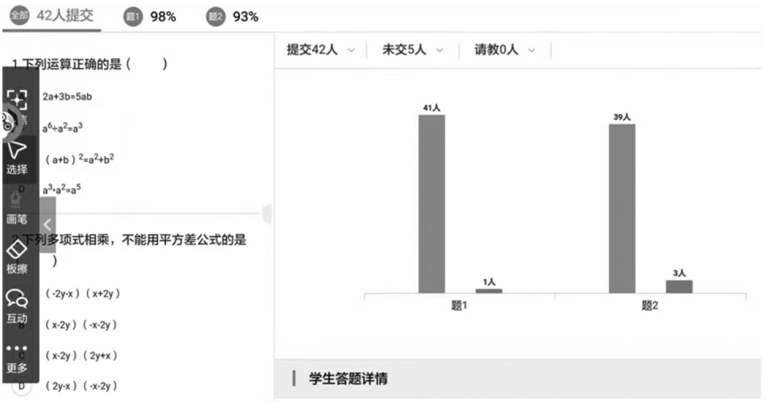Pick the 画笔 pen tool

[x=16, y=209]
